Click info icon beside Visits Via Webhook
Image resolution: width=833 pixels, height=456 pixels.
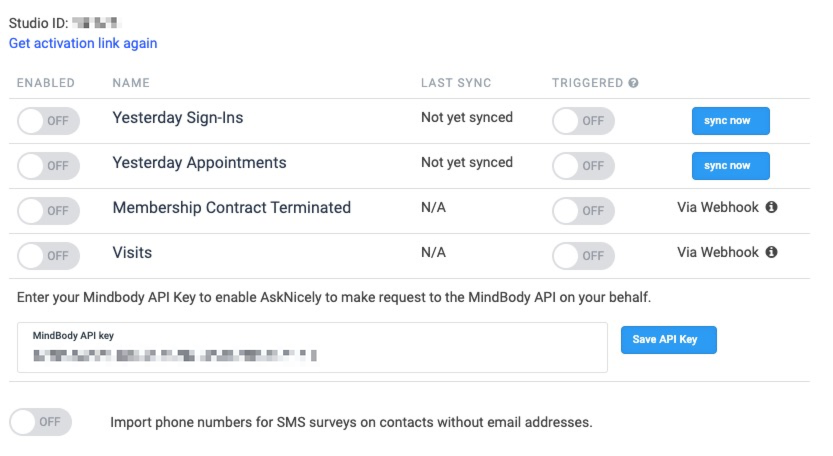tap(771, 253)
